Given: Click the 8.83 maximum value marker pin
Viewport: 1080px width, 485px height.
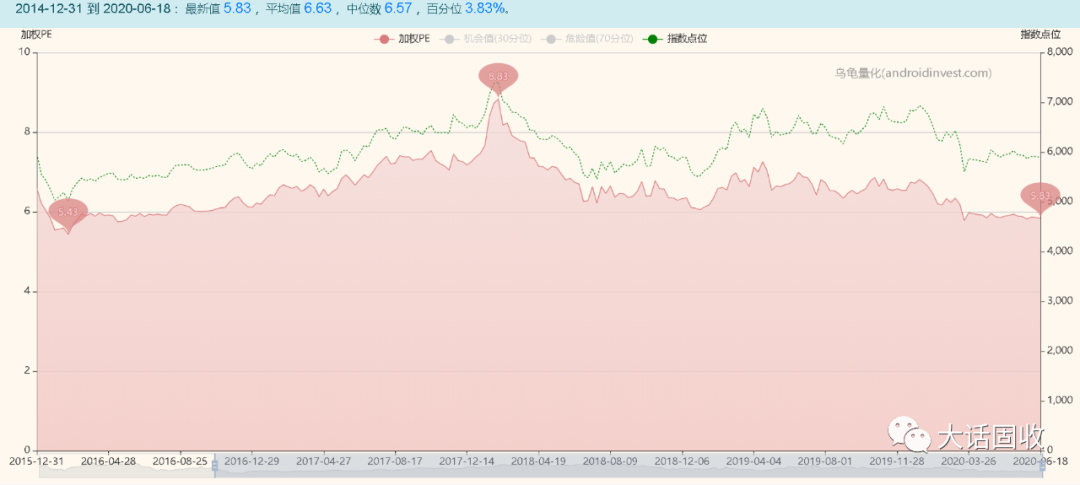Looking at the screenshot, I should point(498,76).
